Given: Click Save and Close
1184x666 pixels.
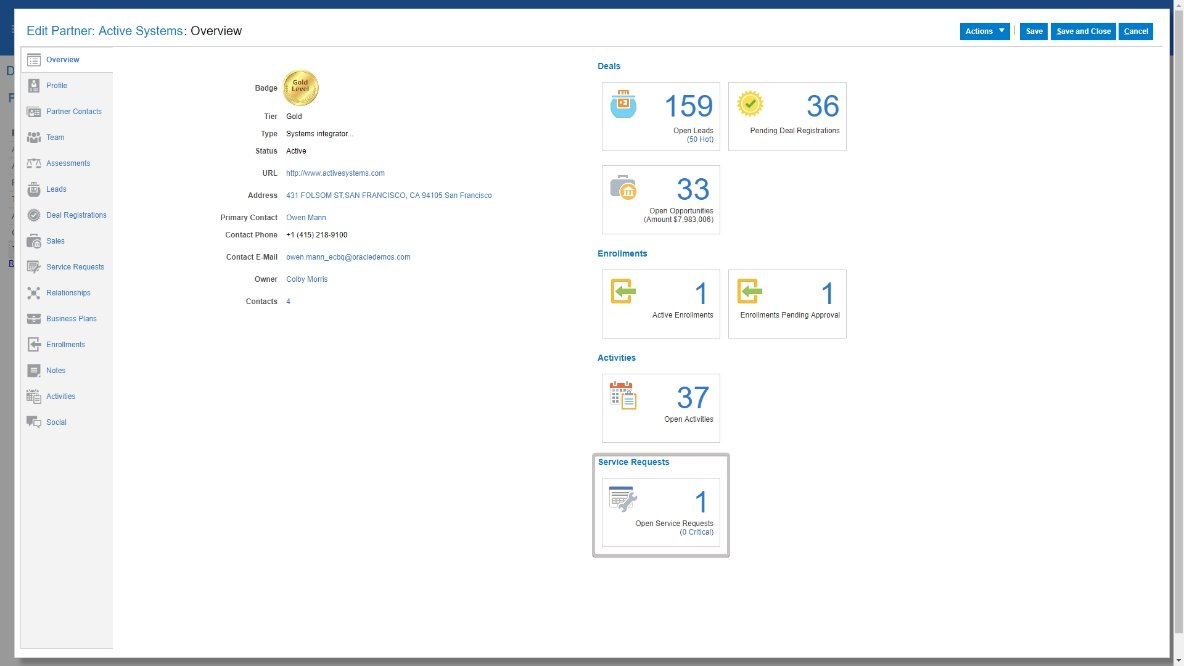Looking at the screenshot, I should click(x=1082, y=31).
